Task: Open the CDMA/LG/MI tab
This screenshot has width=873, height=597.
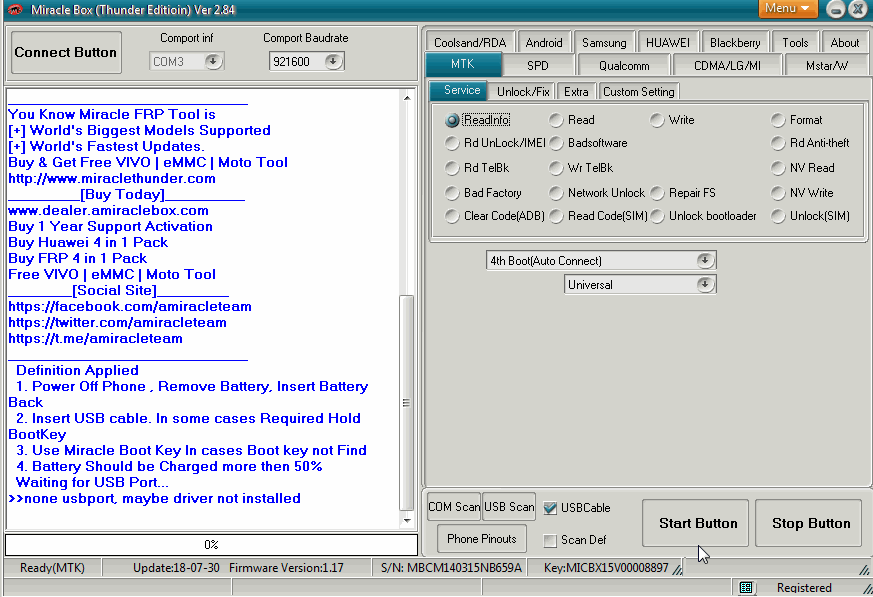Action: coord(727,66)
